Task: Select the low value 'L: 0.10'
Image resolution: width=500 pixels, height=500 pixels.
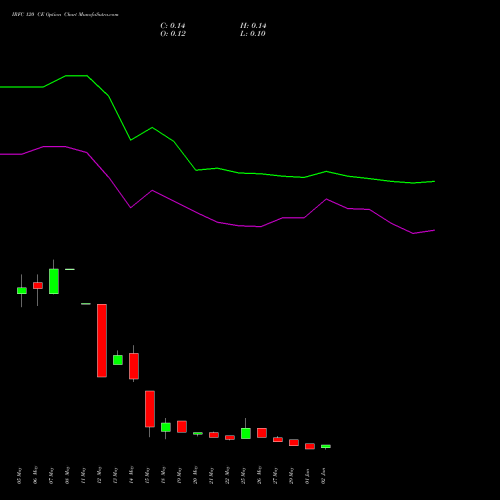Action: point(253,34)
